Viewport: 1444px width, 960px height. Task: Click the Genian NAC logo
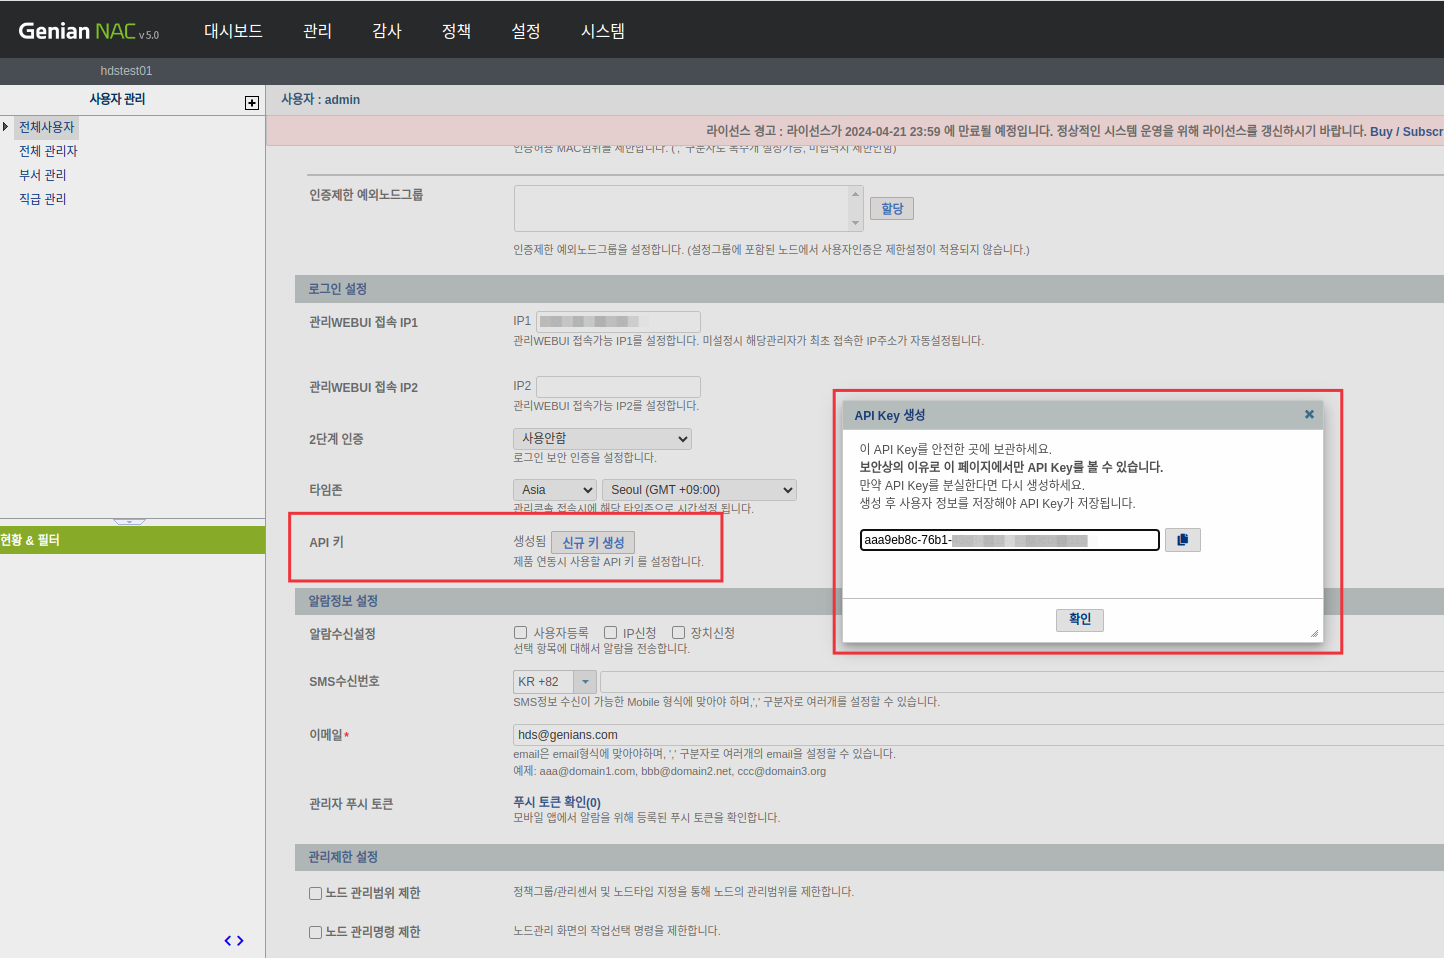[88, 29]
